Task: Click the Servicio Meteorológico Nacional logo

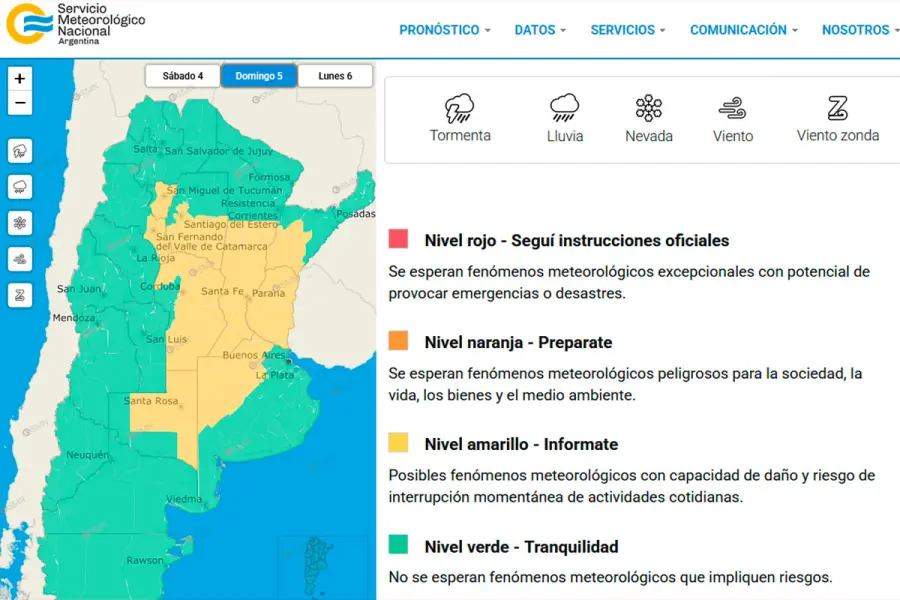Action: [x=75, y=24]
